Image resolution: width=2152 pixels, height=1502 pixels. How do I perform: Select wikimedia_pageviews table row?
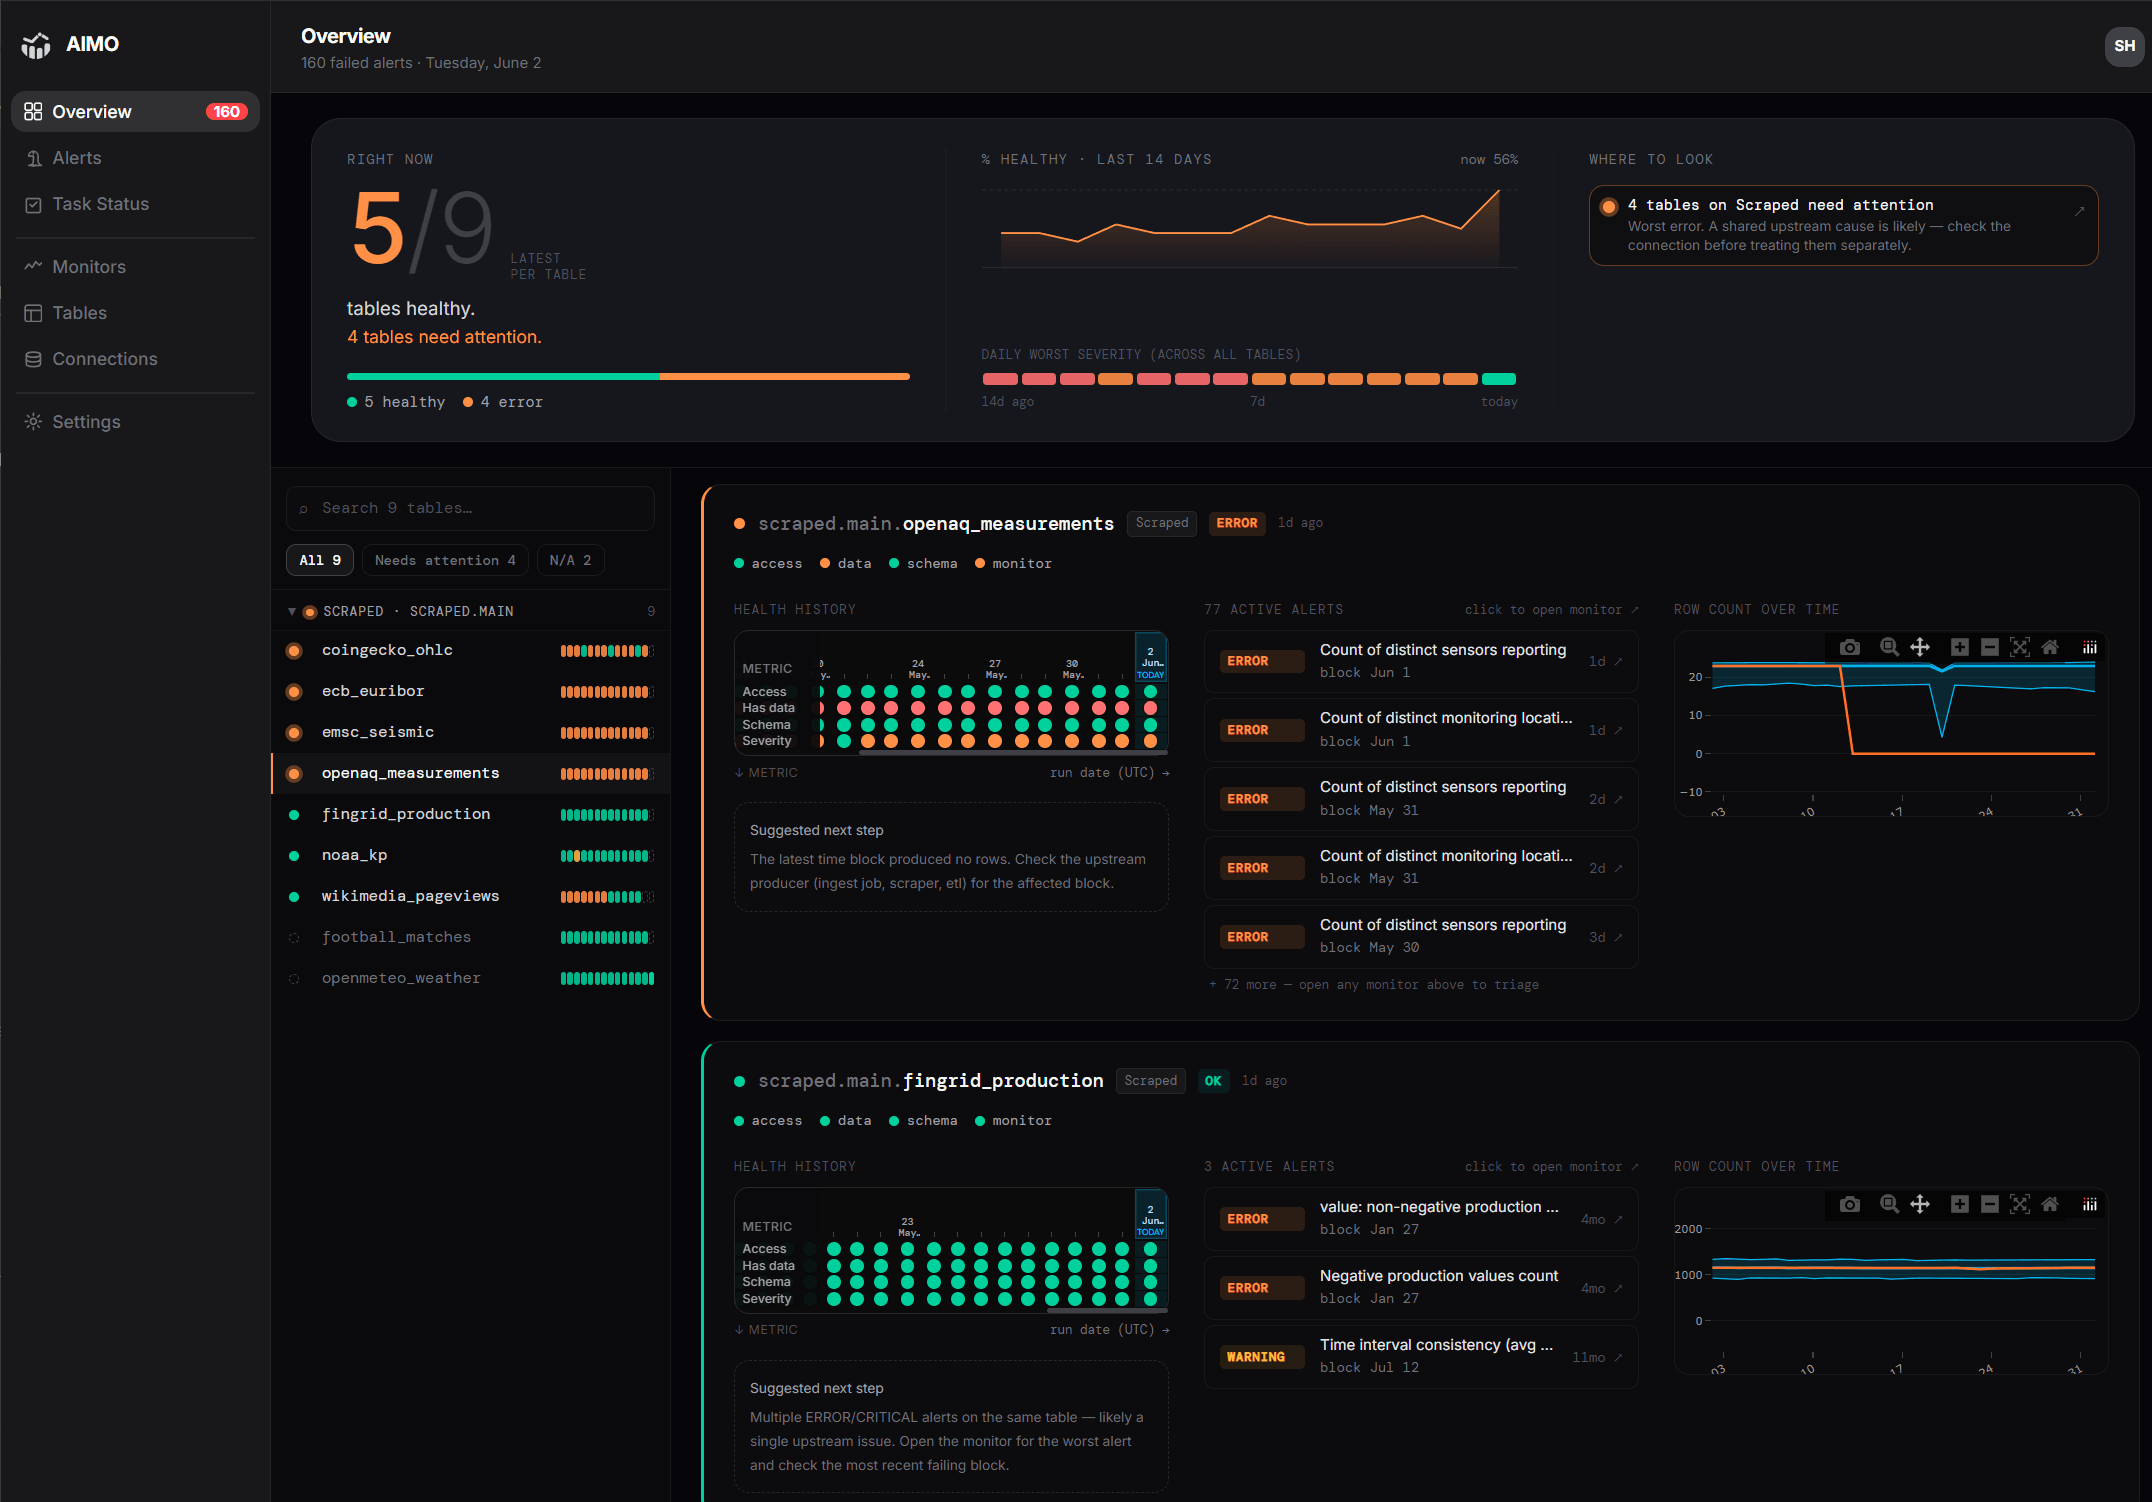click(x=471, y=897)
